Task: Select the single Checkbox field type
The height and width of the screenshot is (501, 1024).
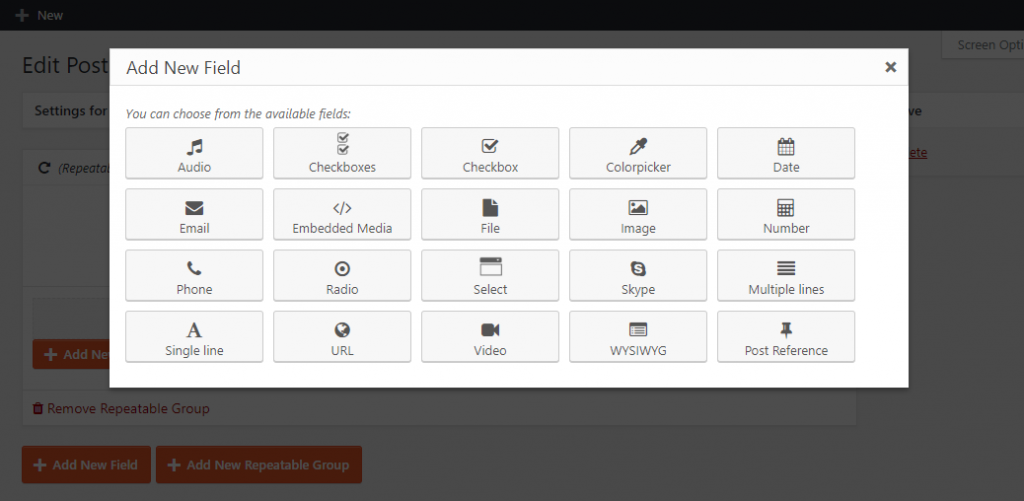Action: pyautogui.click(x=490, y=154)
